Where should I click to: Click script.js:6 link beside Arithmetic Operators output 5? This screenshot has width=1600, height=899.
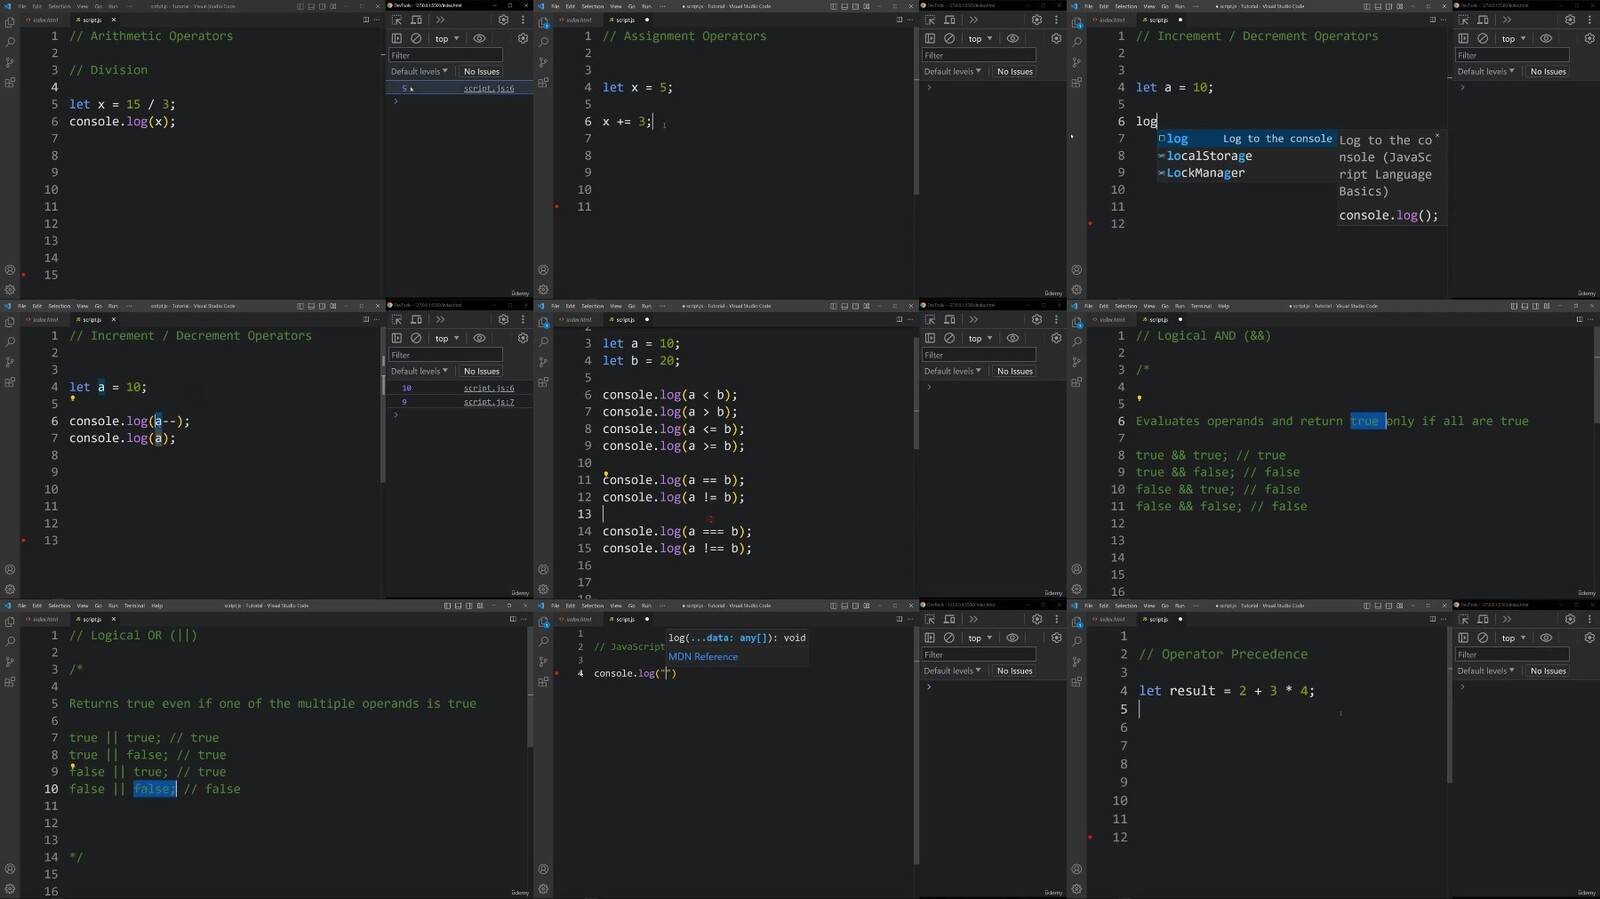point(489,88)
